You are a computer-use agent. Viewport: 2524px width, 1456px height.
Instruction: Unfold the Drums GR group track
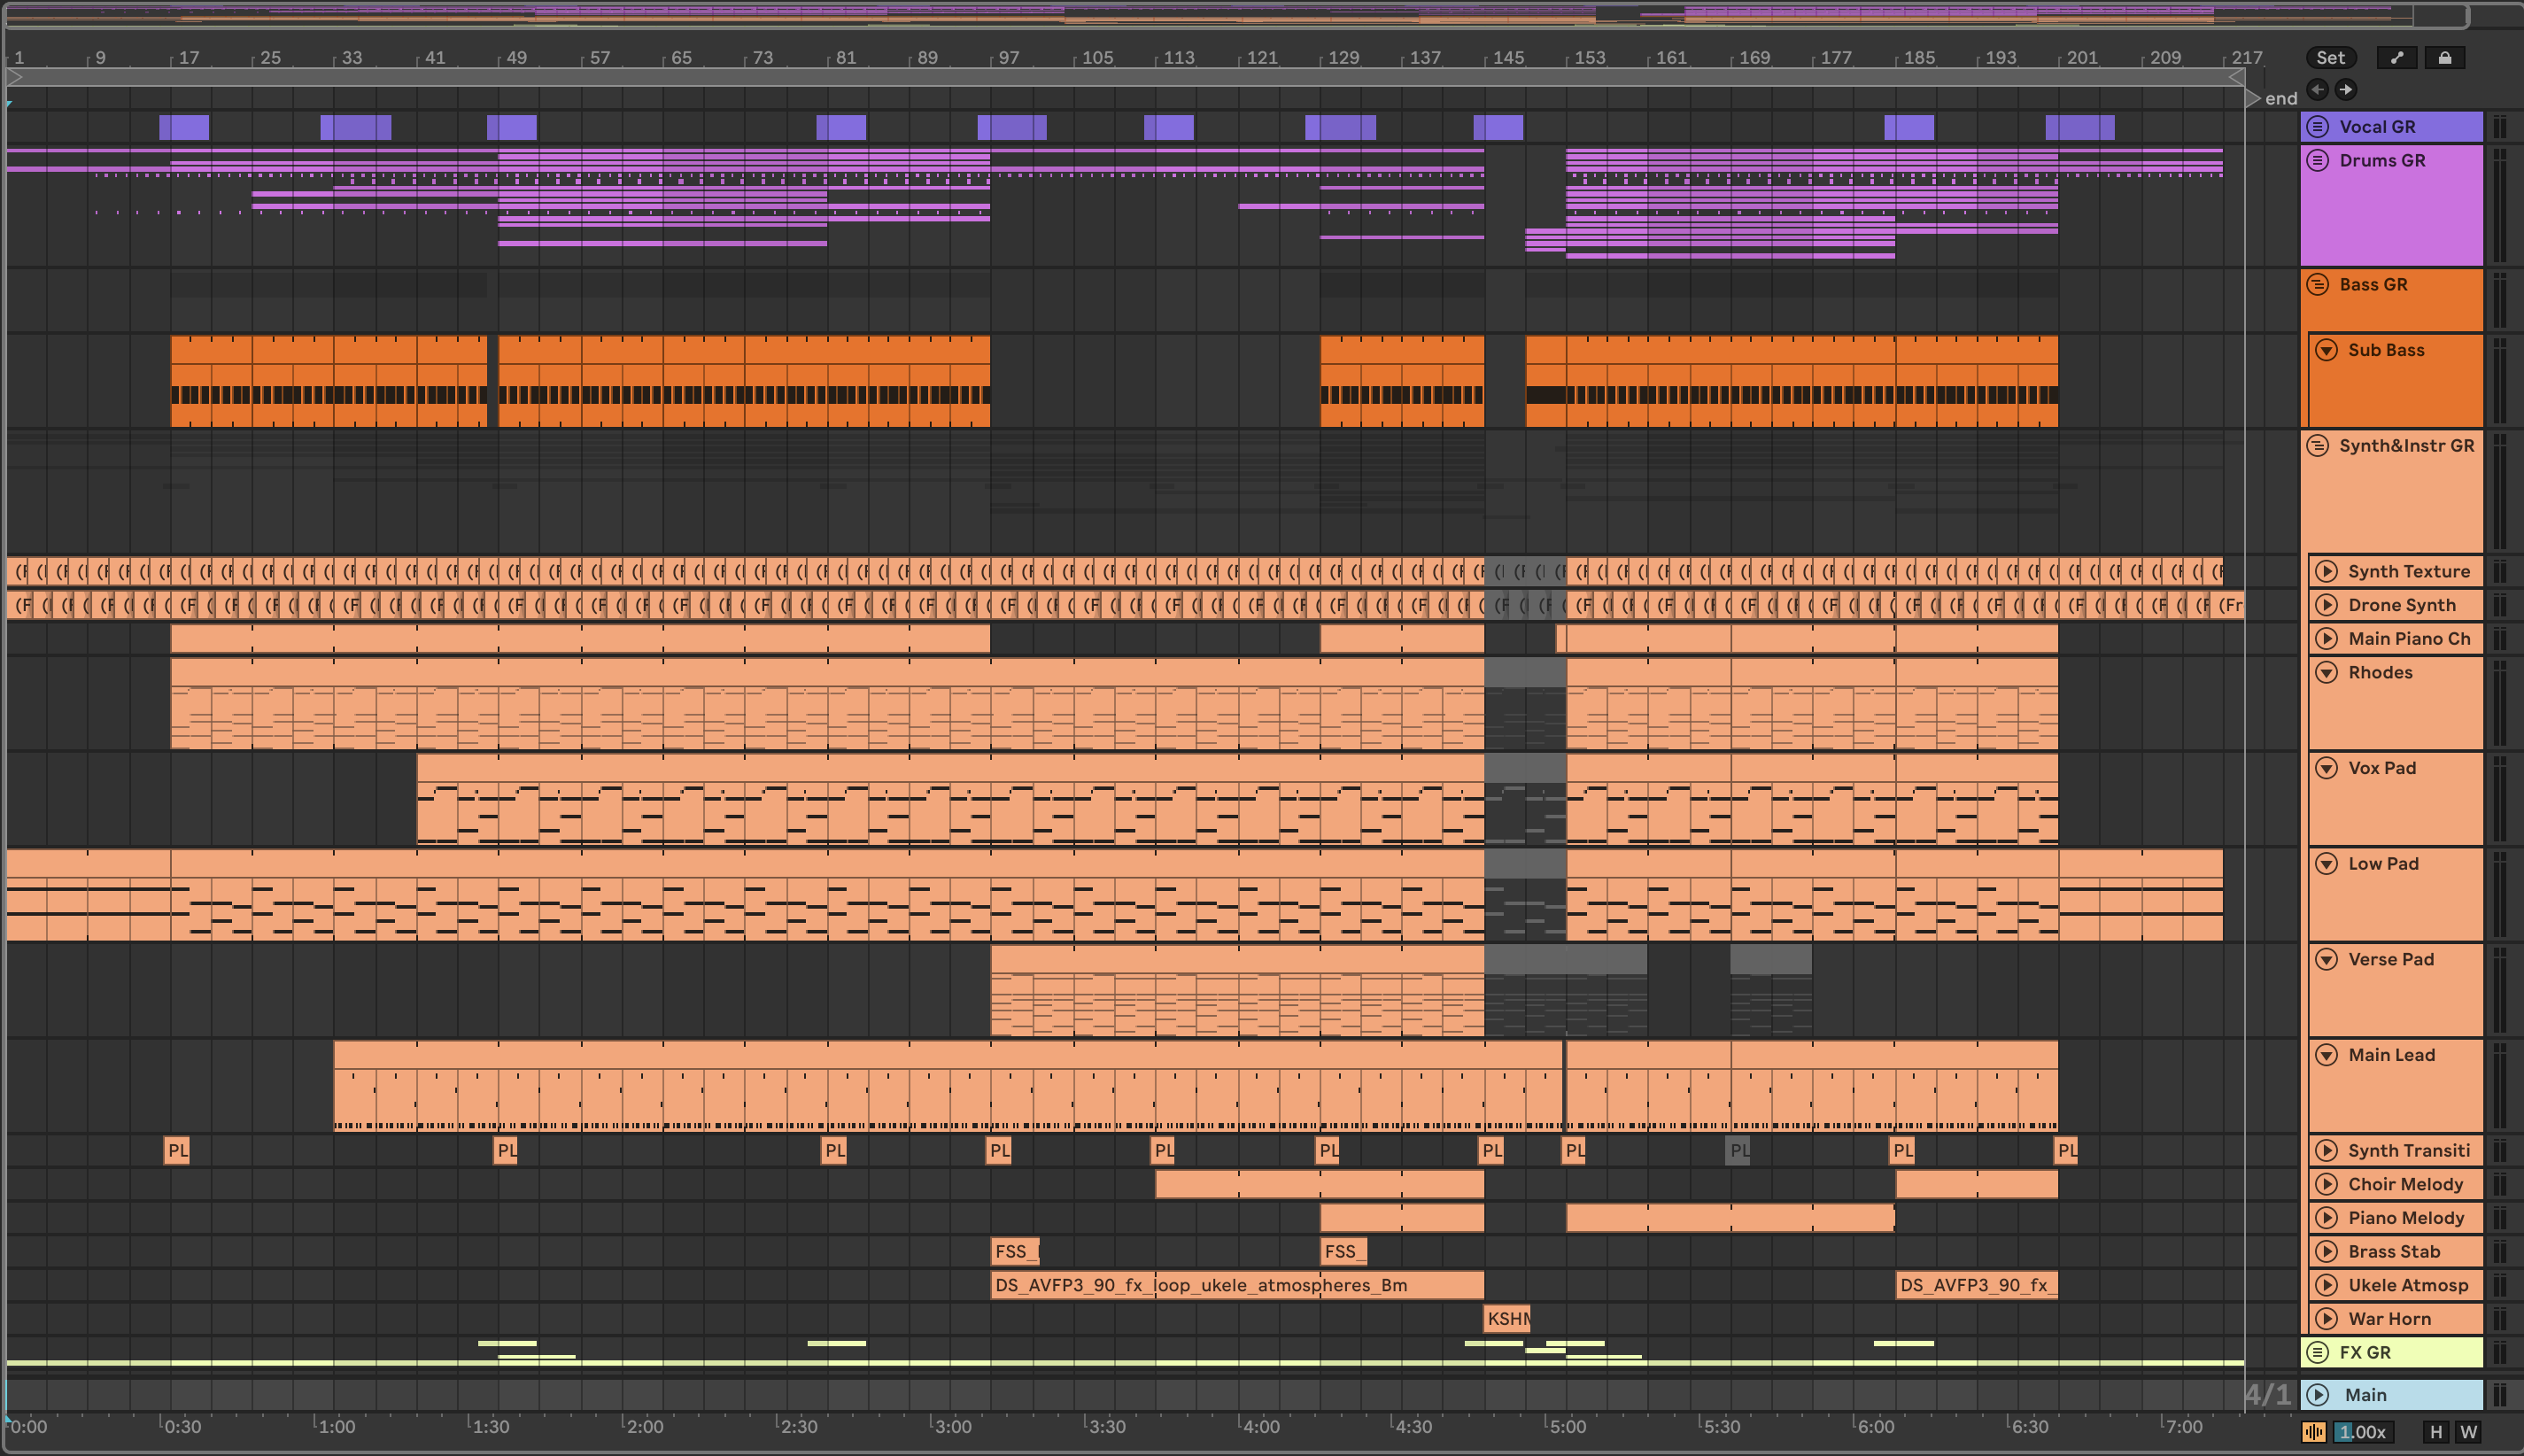pos(2318,160)
